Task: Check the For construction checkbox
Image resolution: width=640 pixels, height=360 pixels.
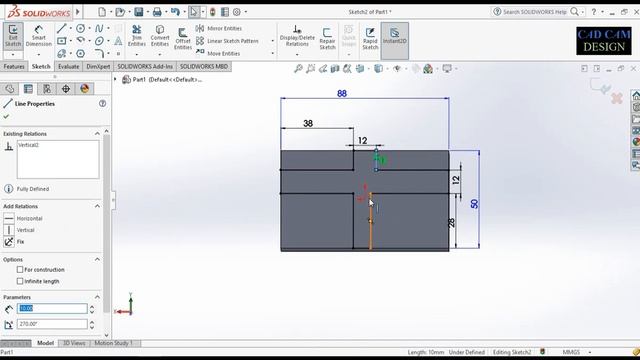Action: pos(20,270)
